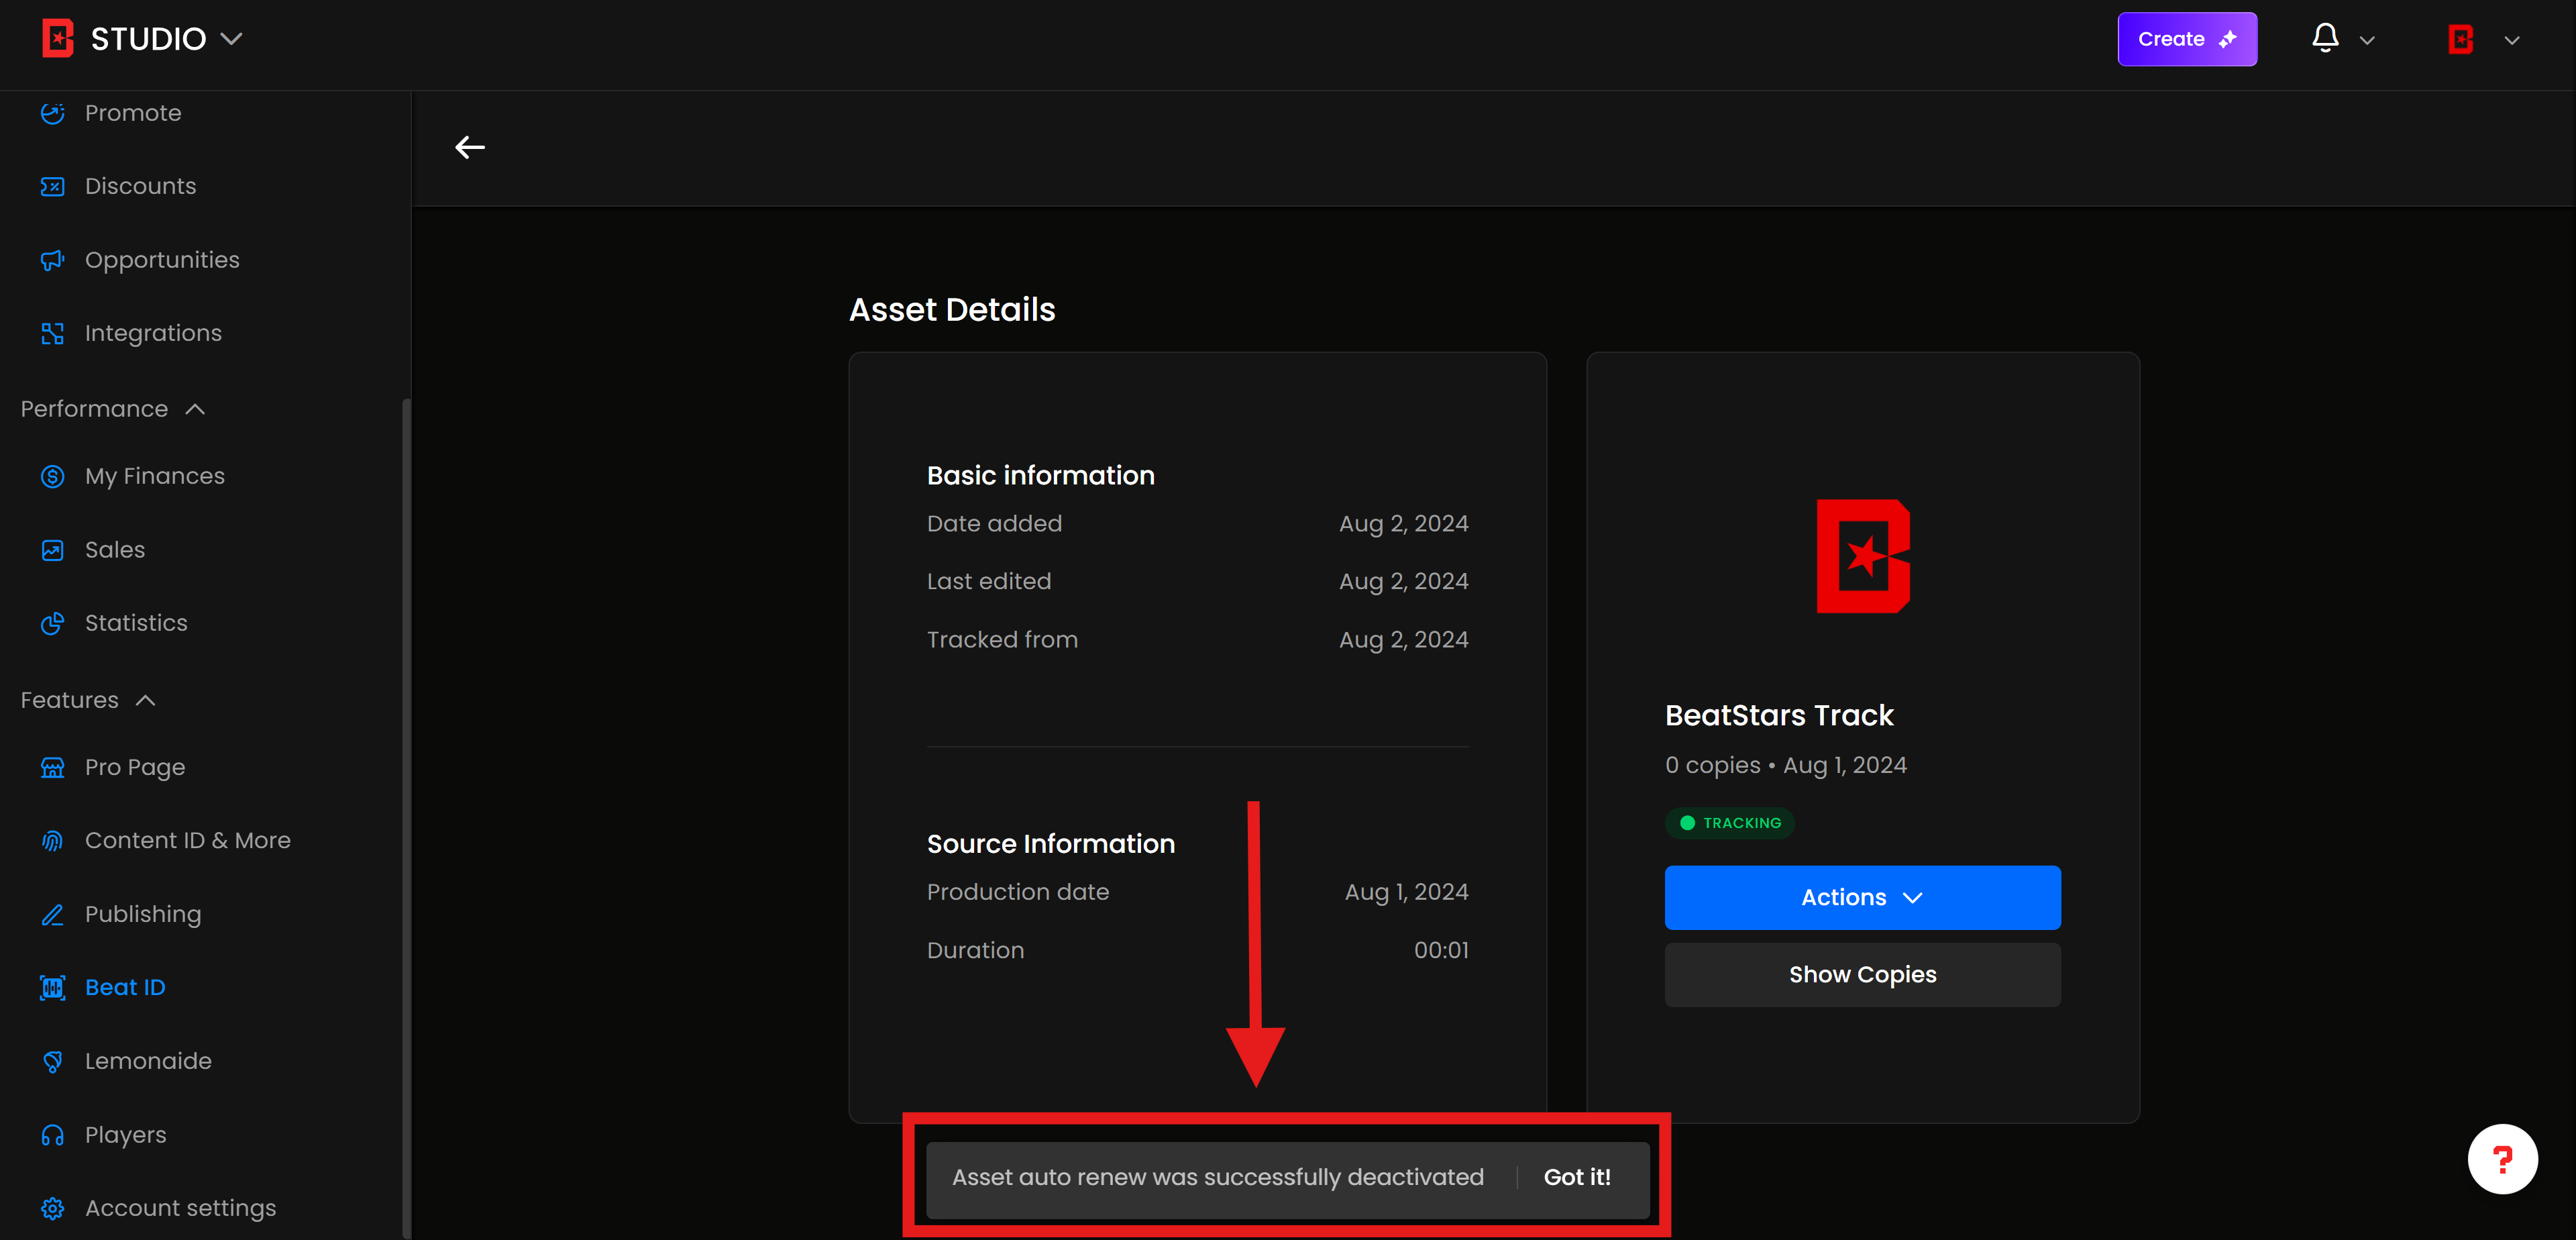The width and height of the screenshot is (2576, 1240).
Task: Click the Discounts sidebar icon
Action: click(x=53, y=186)
